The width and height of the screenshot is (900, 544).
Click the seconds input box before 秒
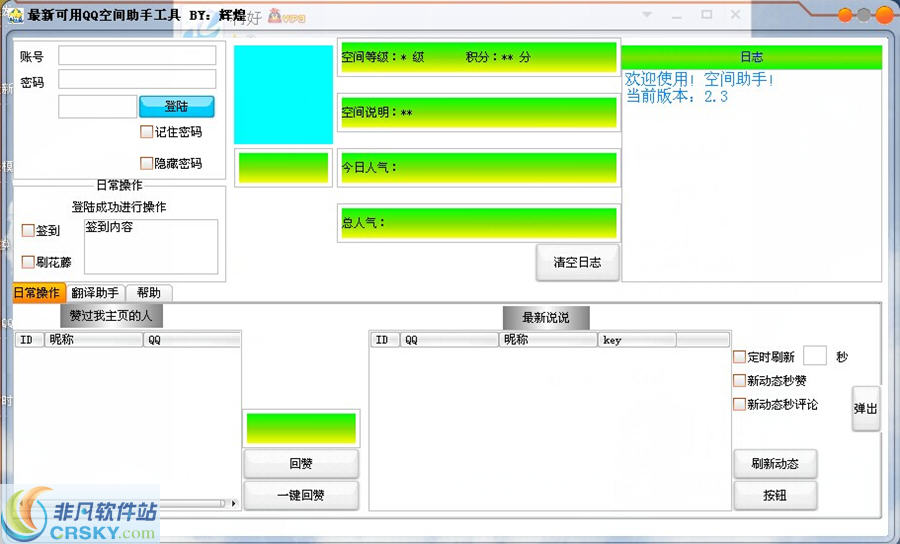click(x=814, y=356)
